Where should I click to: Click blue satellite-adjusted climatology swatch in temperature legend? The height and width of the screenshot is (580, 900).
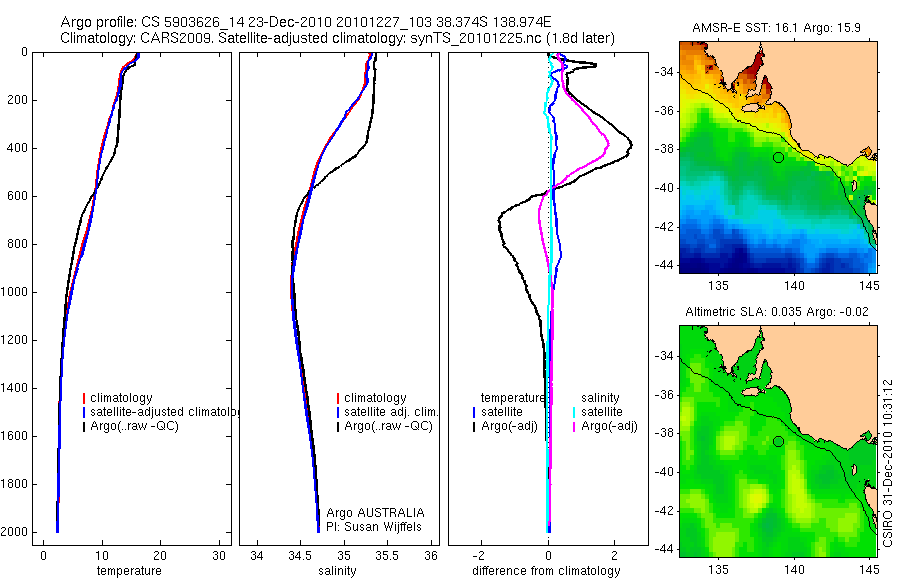click(x=84, y=412)
